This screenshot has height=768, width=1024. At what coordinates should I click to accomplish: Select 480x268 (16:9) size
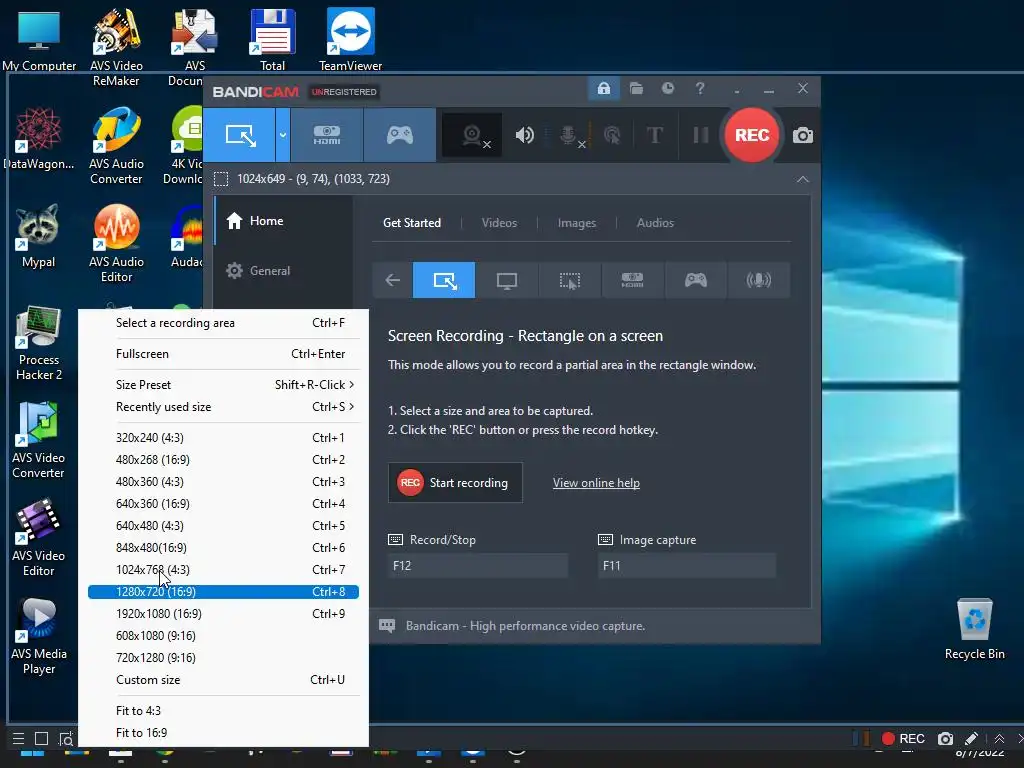click(x=223, y=459)
